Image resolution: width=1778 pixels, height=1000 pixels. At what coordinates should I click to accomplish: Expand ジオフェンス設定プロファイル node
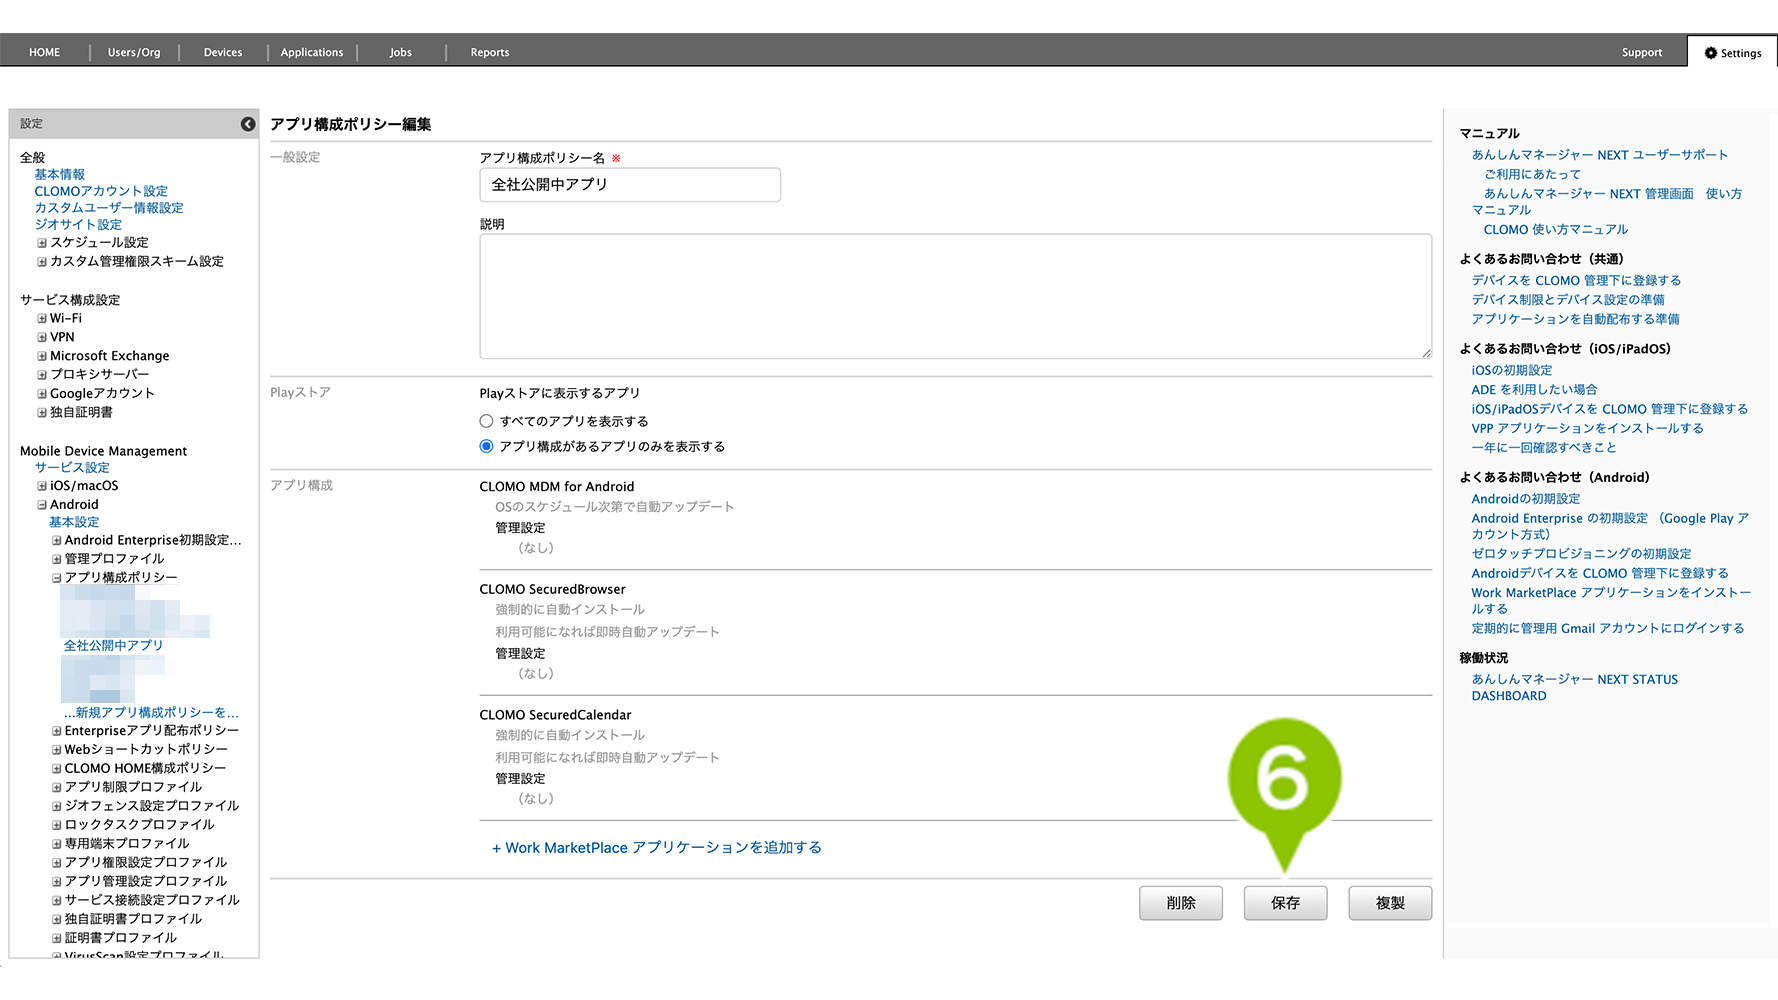tap(57, 806)
